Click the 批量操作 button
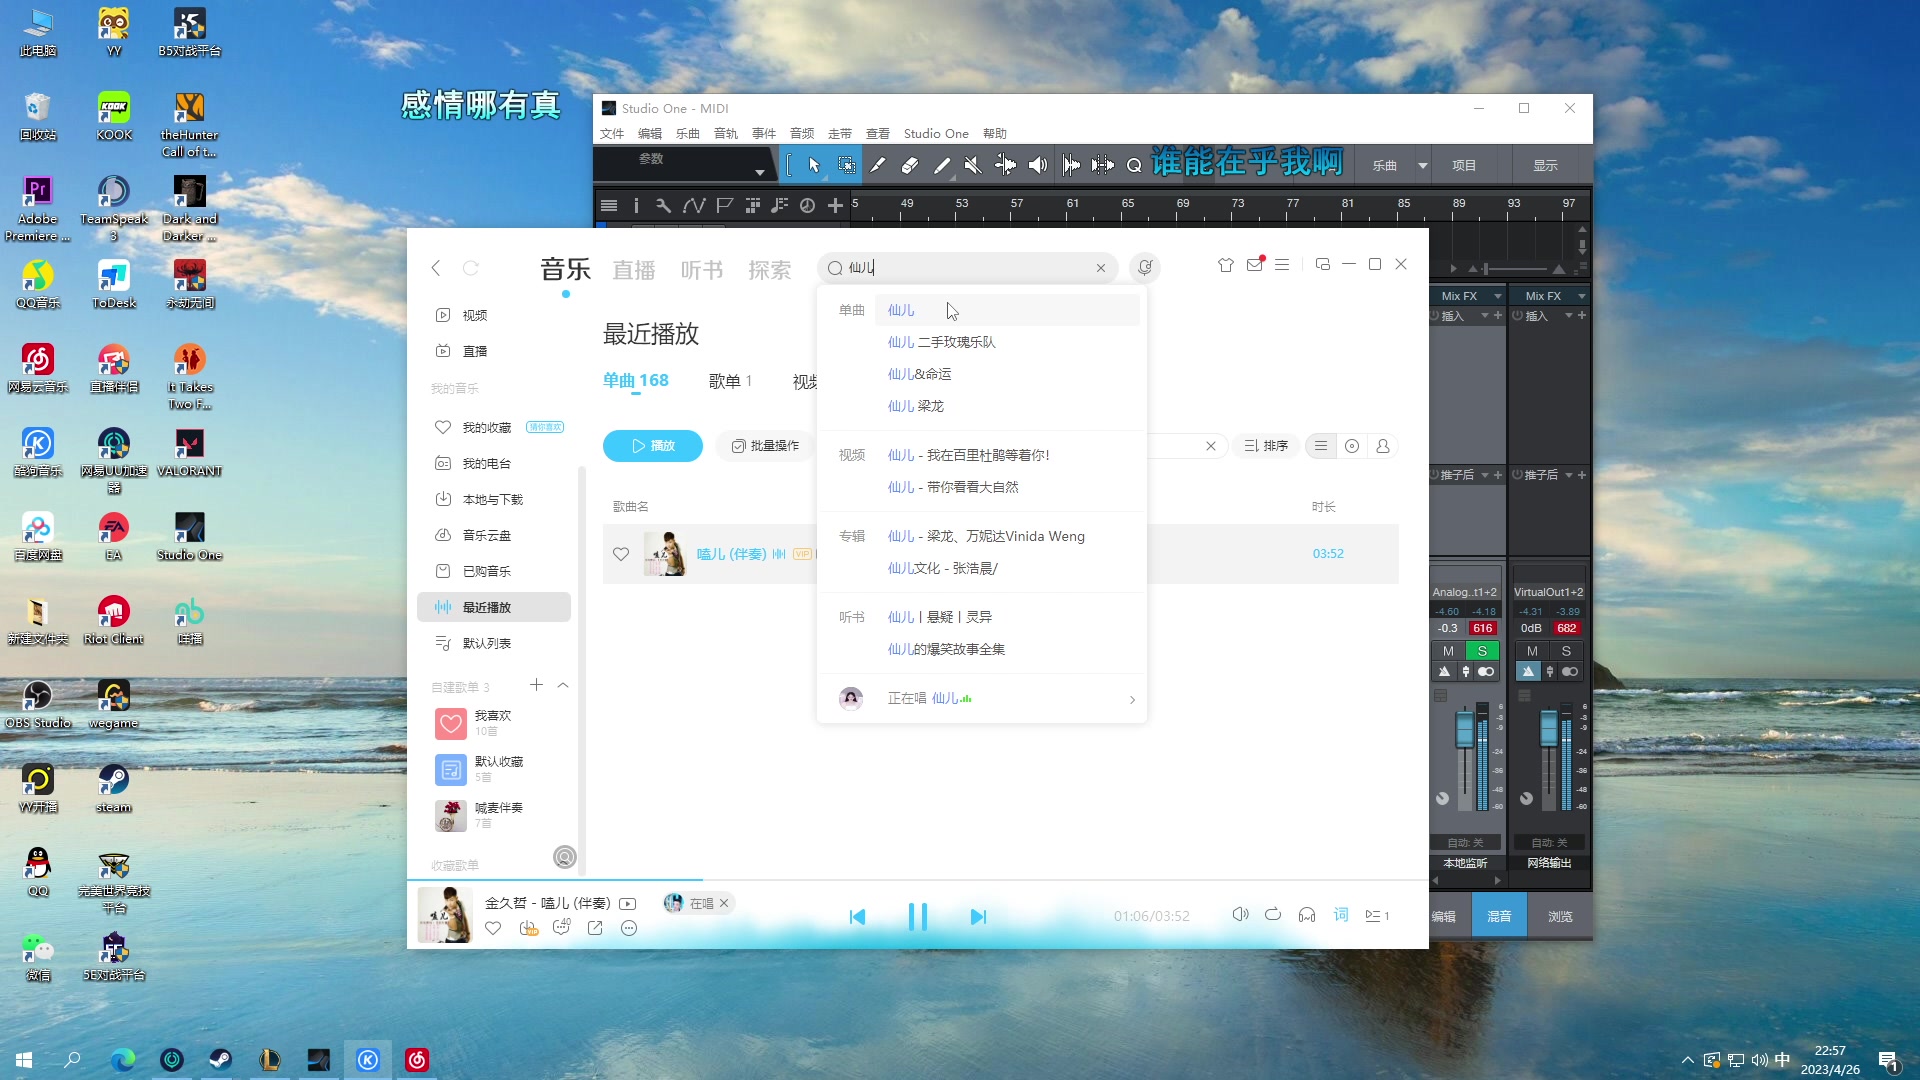The image size is (1920, 1080). pyautogui.click(x=765, y=446)
